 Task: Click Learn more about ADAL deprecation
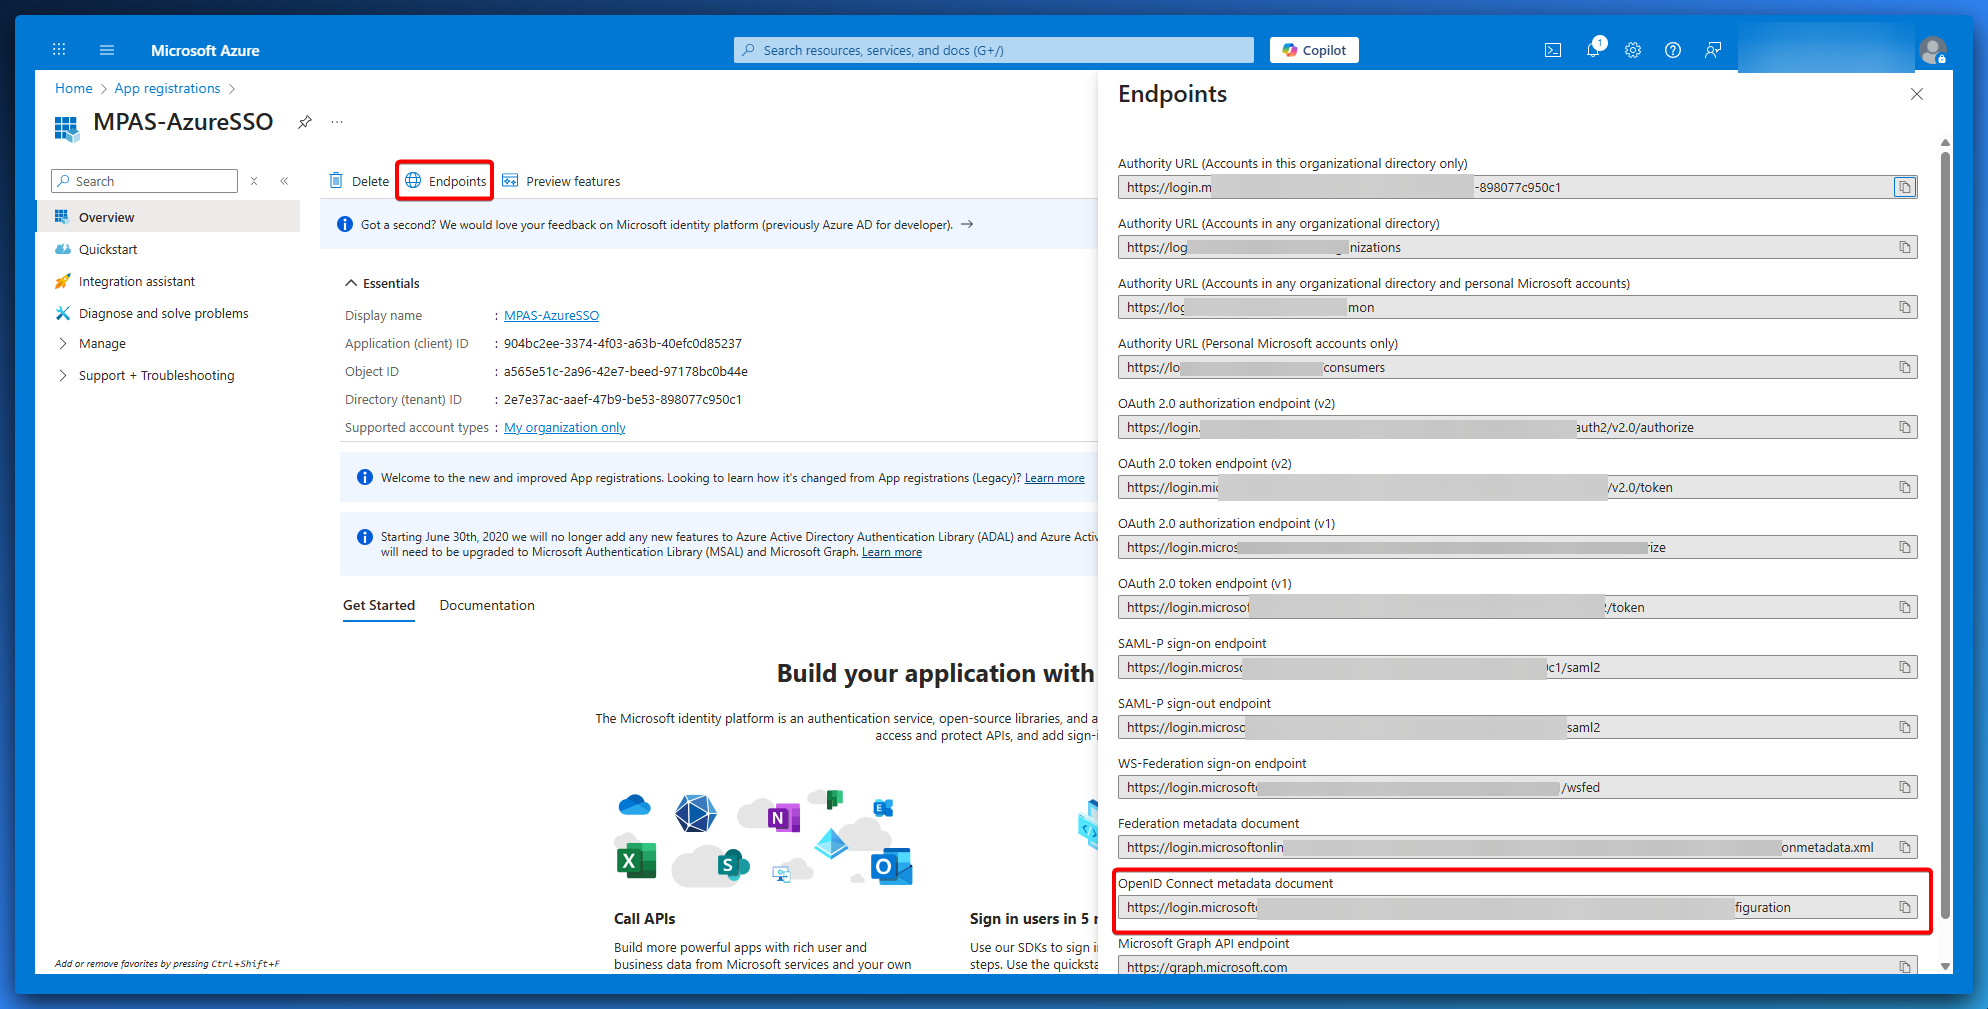tap(891, 552)
